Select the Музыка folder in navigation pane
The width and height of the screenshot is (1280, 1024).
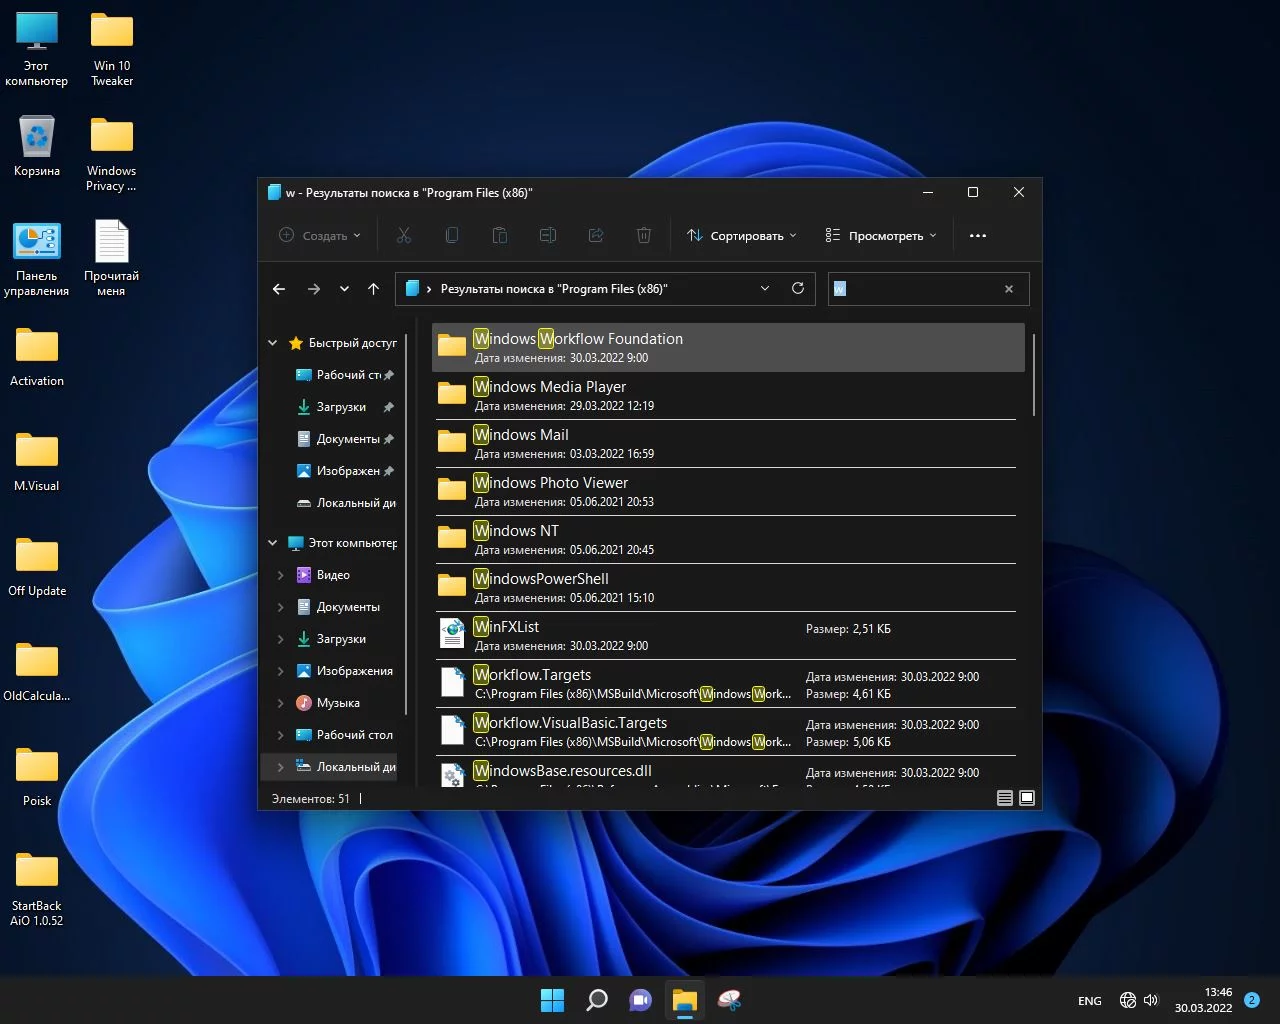[338, 703]
